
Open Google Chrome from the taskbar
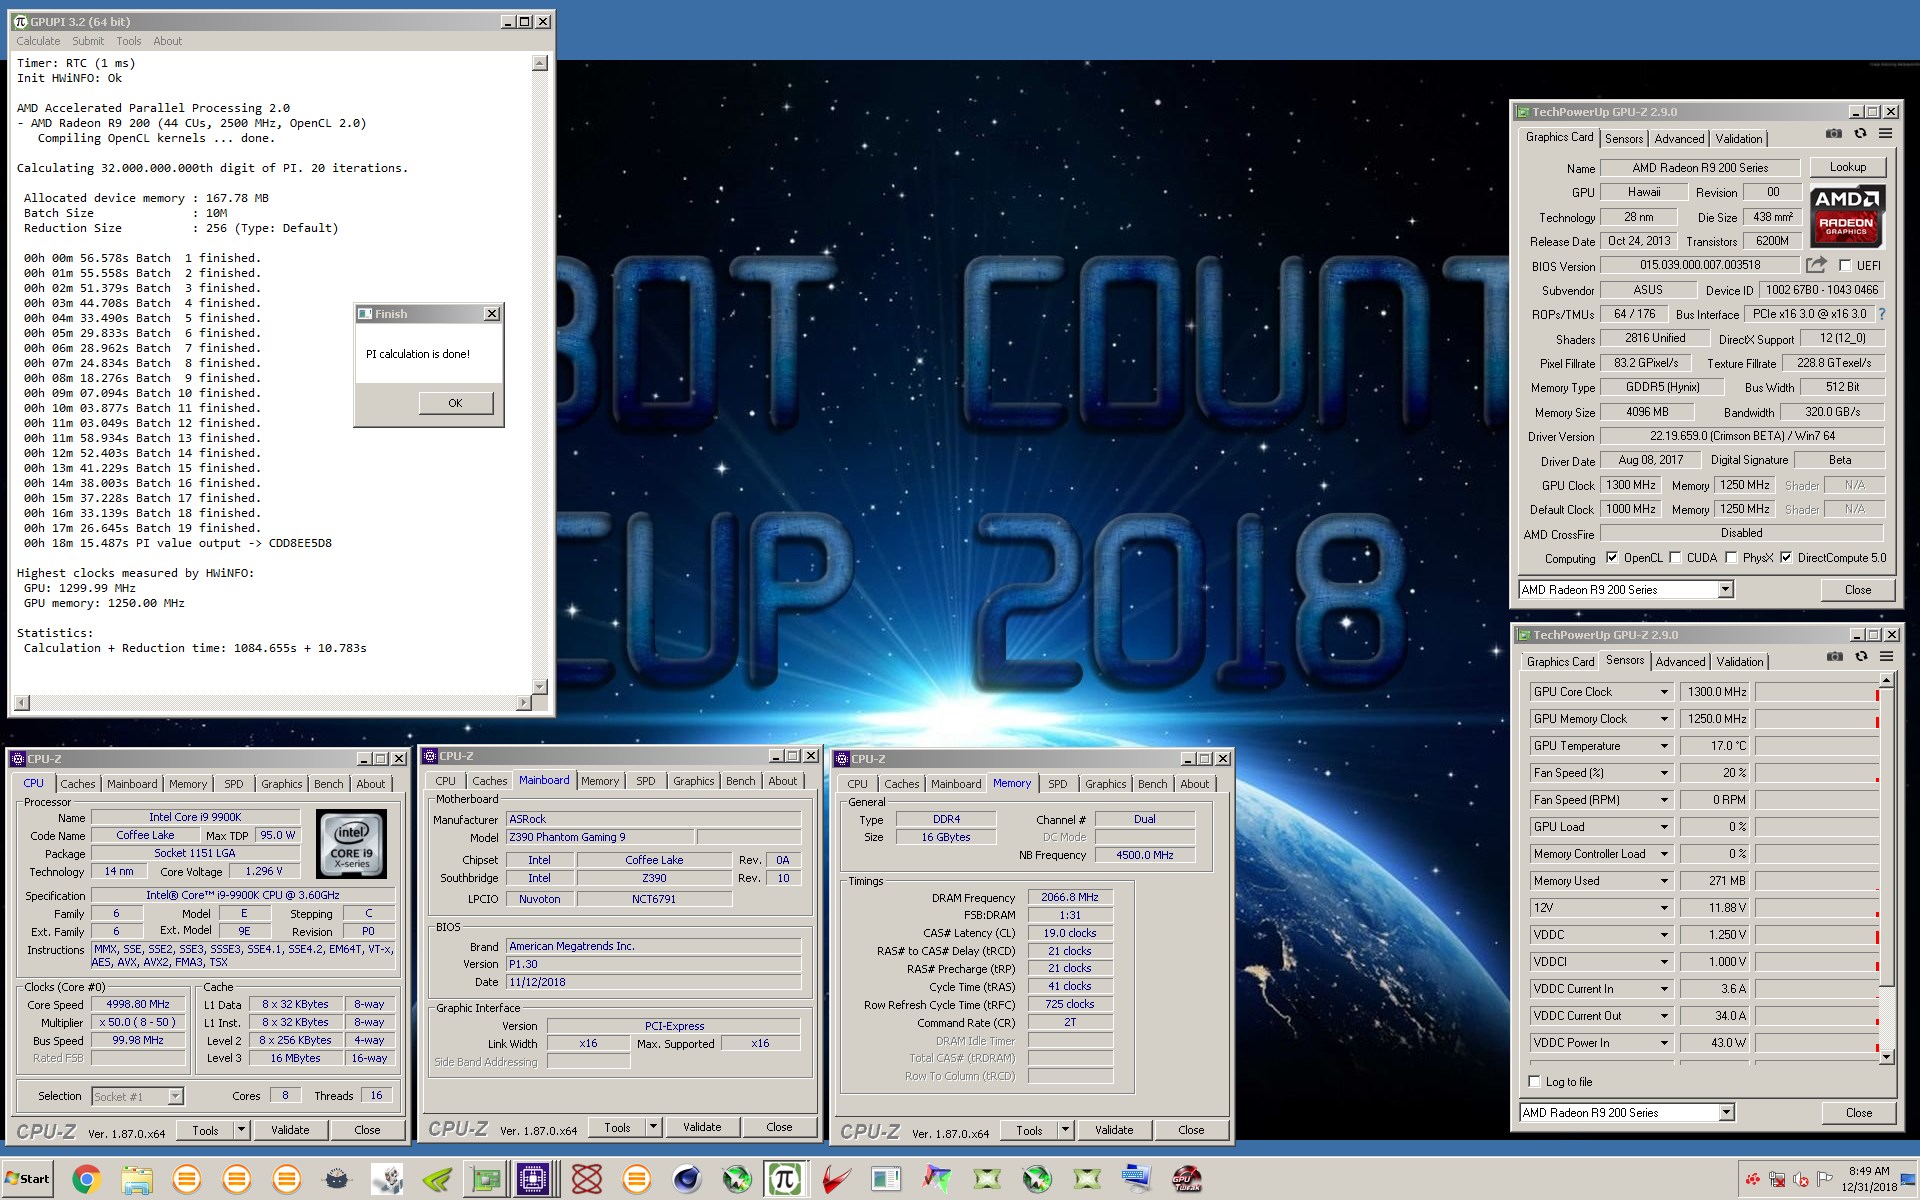[x=86, y=1180]
